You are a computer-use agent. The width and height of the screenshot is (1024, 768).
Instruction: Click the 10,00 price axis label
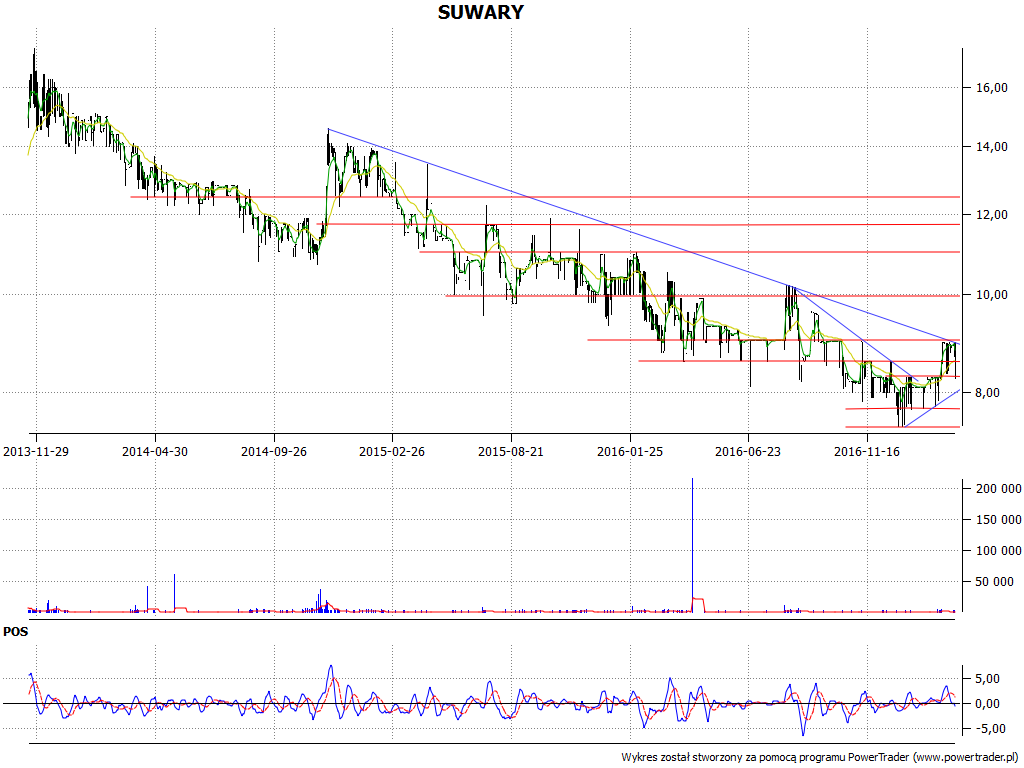pos(991,295)
